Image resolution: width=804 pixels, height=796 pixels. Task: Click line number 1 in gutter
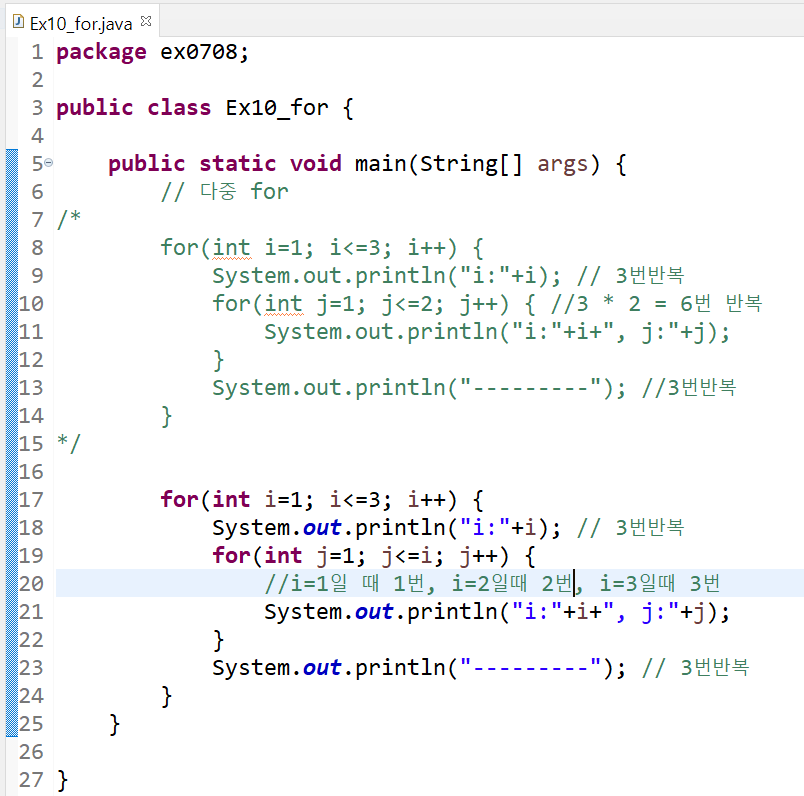pos(37,52)
